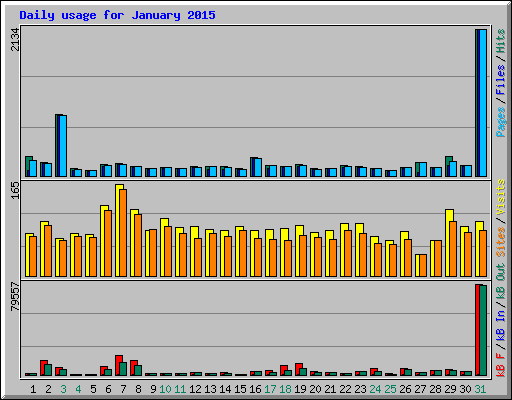
Task: Select the day 29 yellow visits bar
Action: tap(448, 243)
